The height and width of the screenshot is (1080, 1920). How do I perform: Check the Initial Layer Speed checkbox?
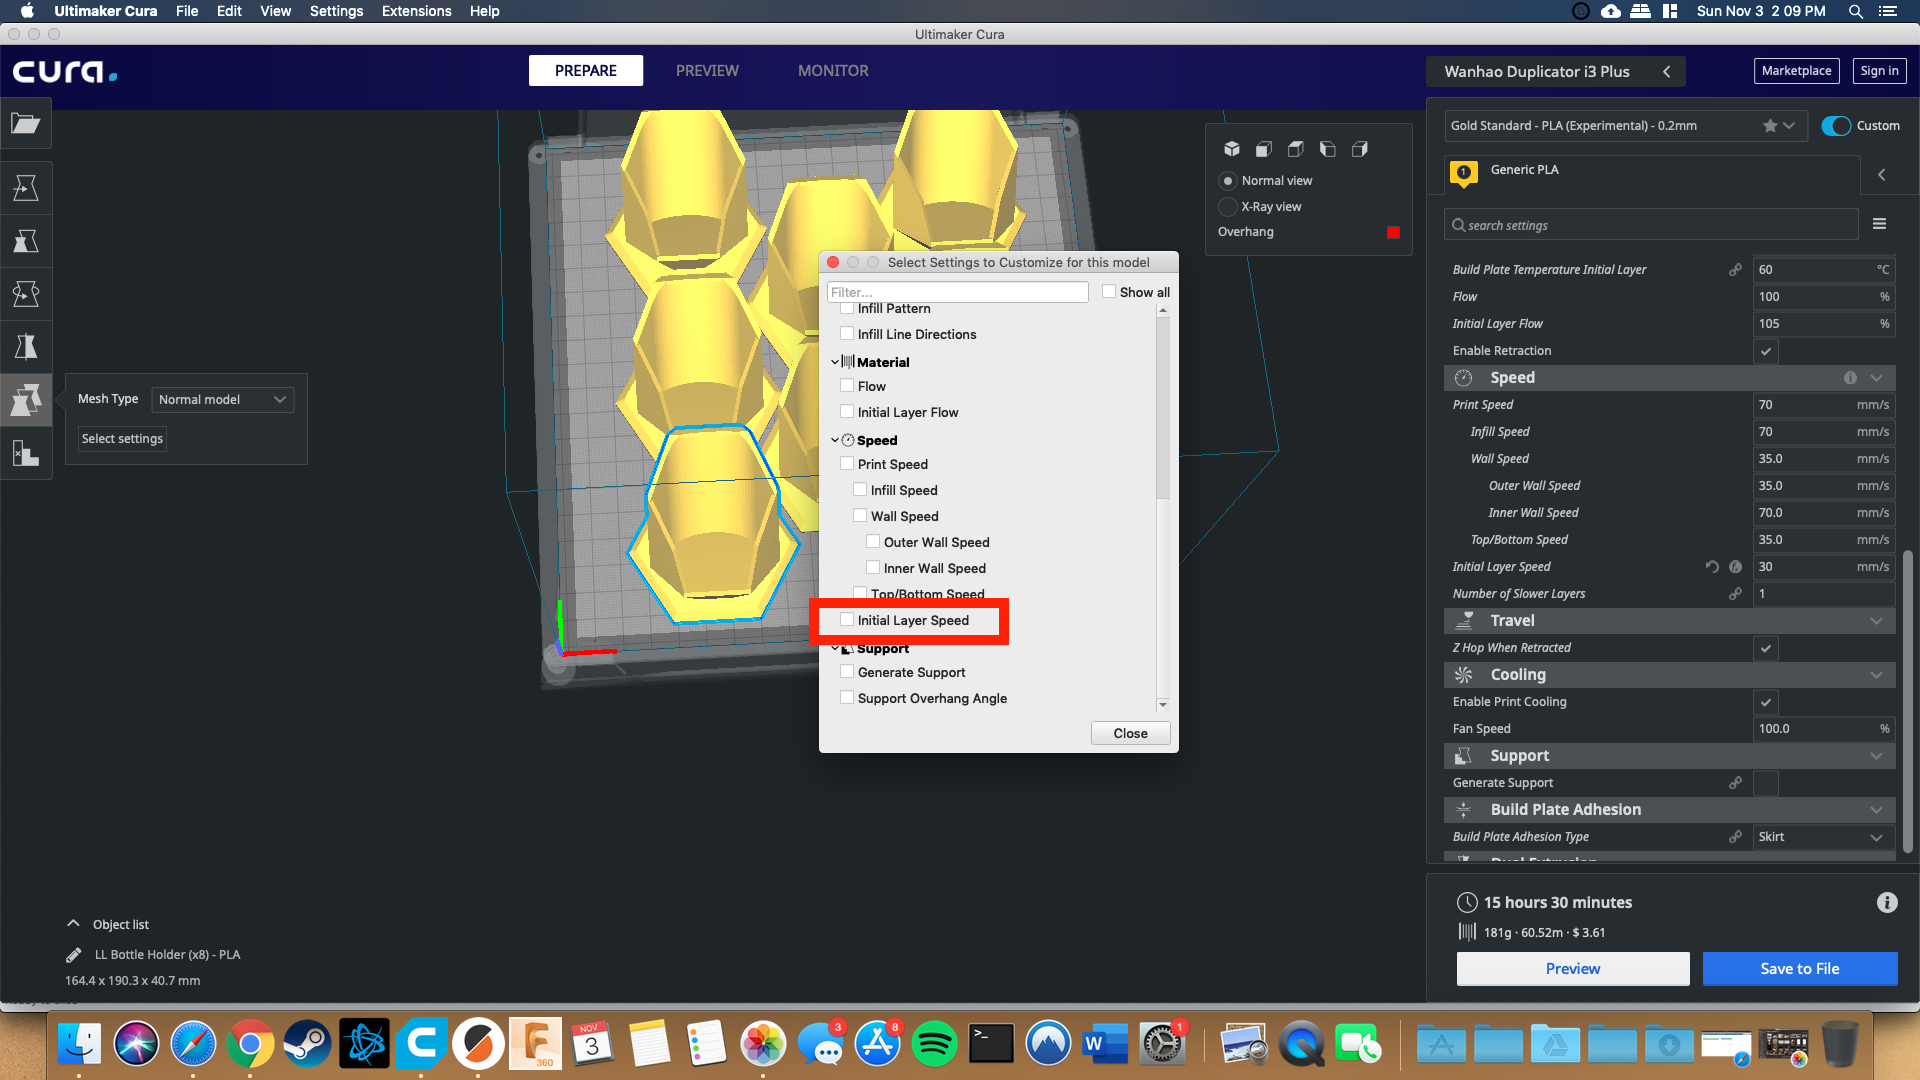coord(847,620)
